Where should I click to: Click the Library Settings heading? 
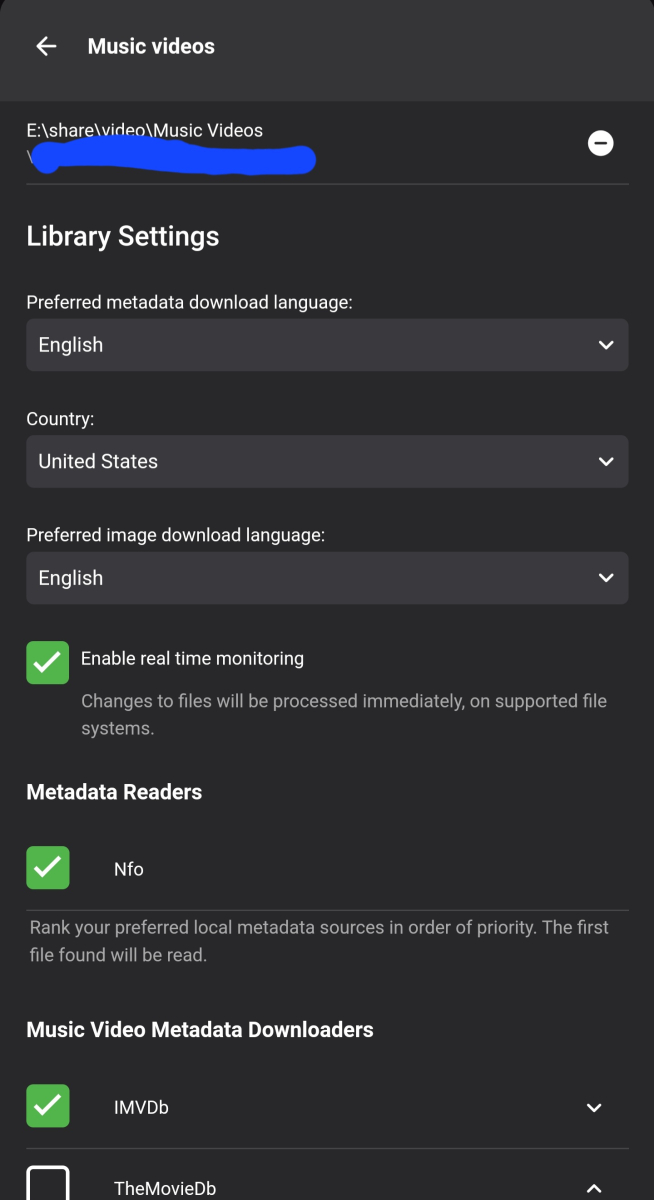click(x=123, y=236)
